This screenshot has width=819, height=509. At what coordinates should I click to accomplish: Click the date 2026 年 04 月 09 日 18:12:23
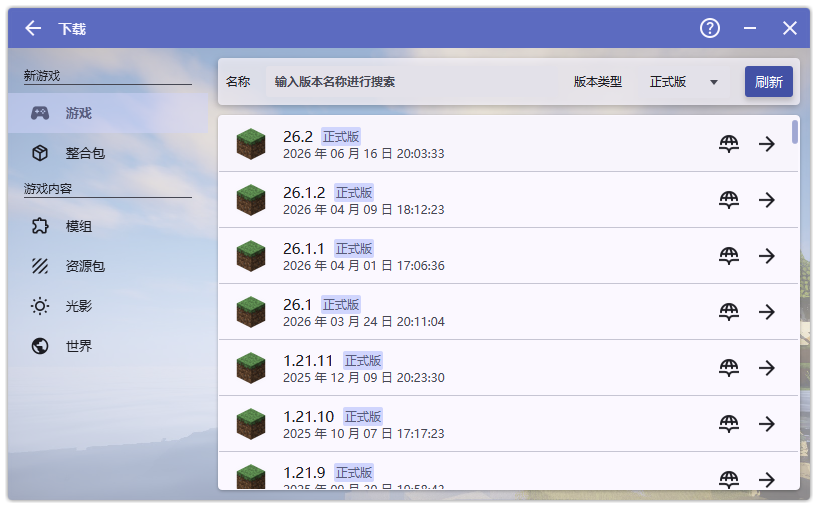tap(364, 210)
